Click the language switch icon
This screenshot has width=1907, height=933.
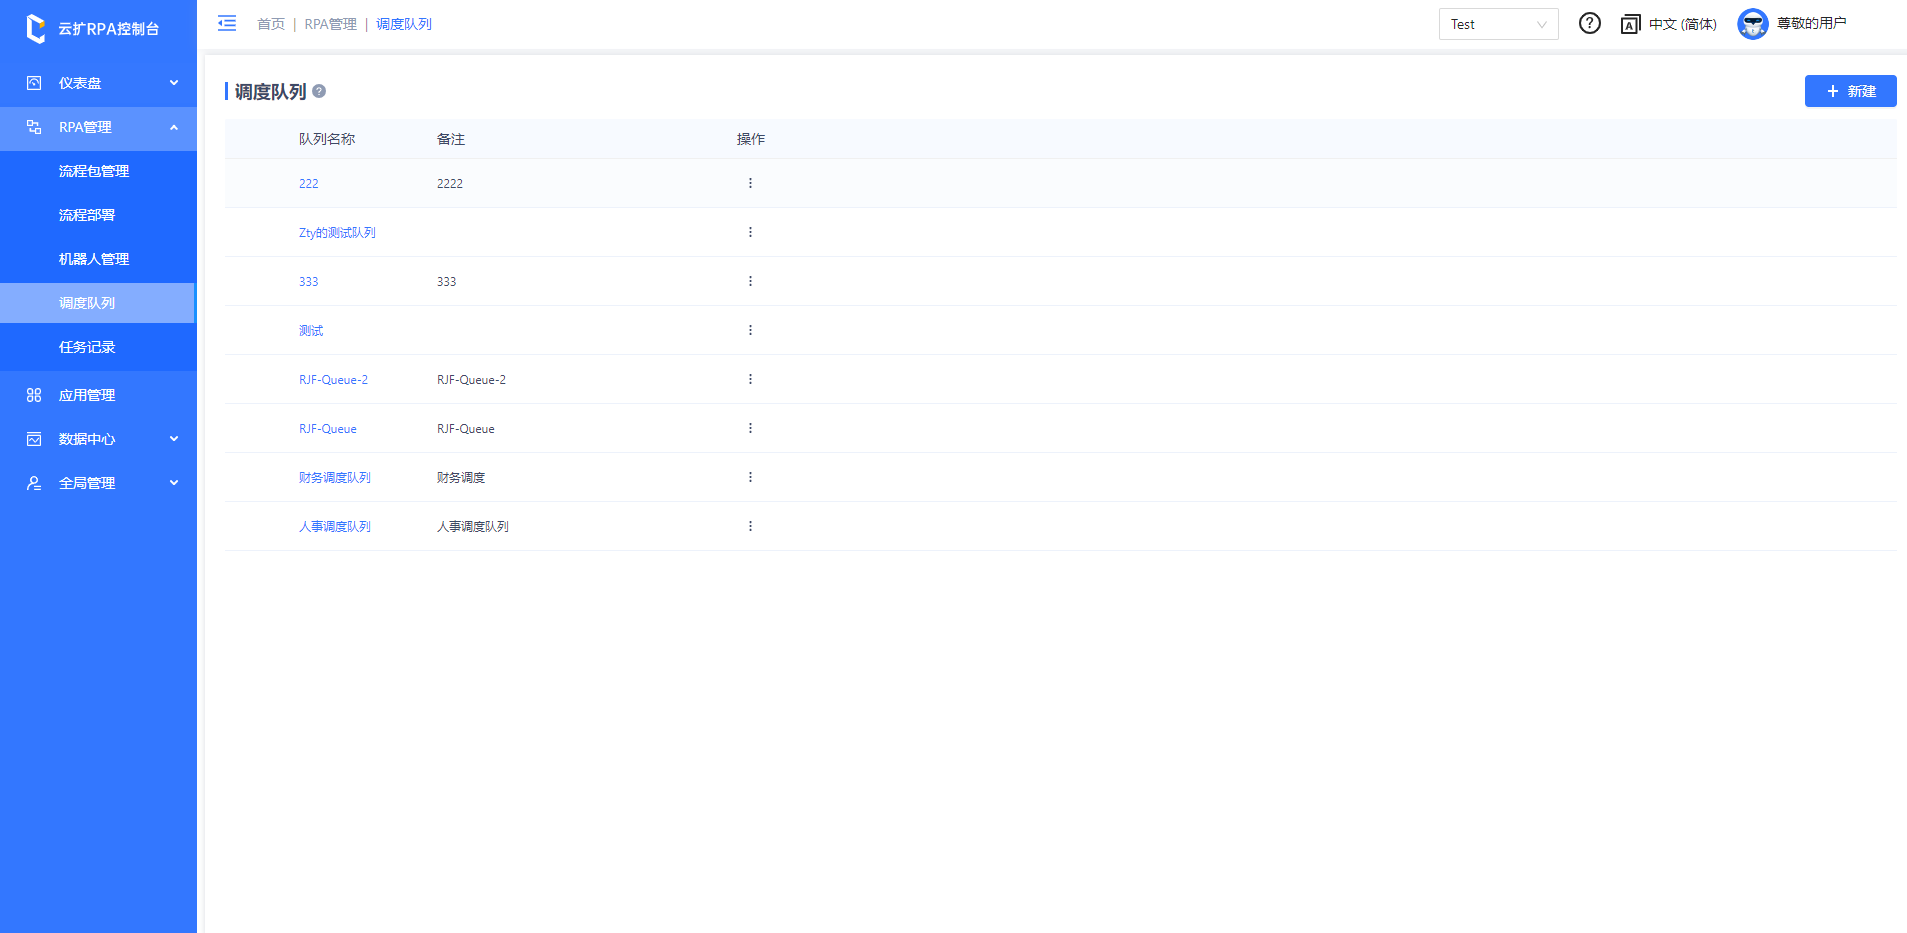pos(1630,24)
